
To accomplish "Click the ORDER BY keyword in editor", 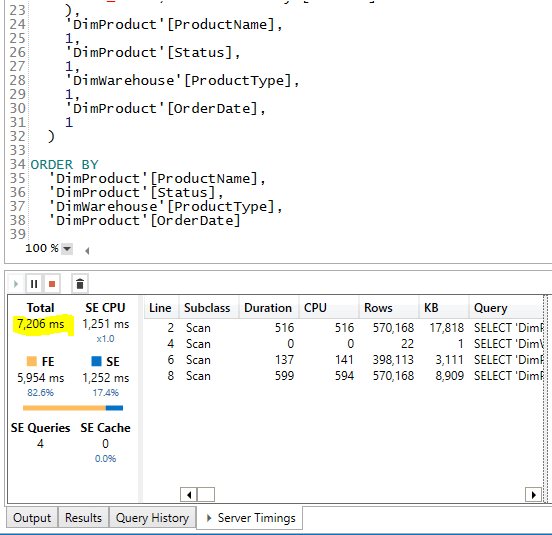I will [x=64, y=164].
